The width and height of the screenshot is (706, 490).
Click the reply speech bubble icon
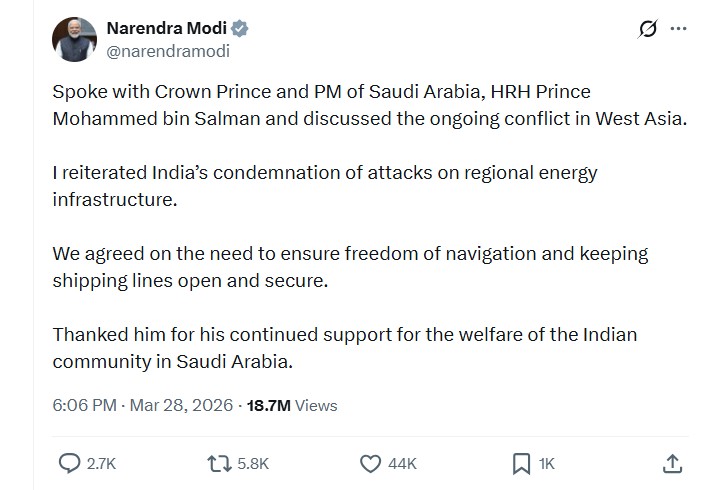pyautogui.click(x=69, y=463)
